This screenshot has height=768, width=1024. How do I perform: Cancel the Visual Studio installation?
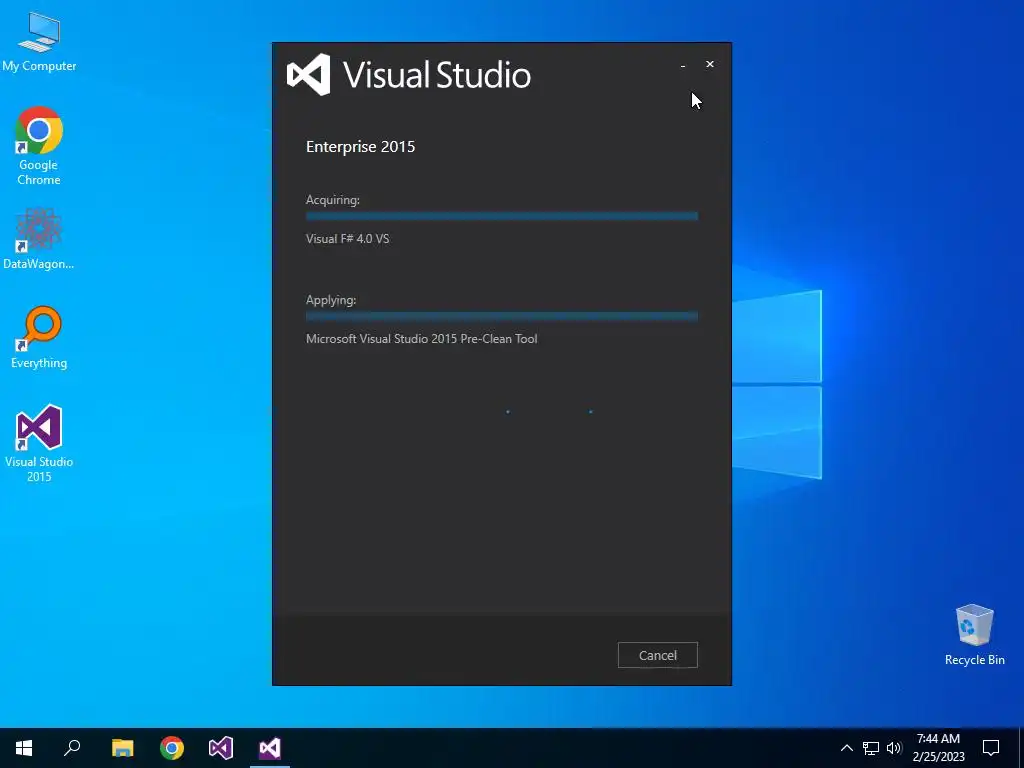[658, 655]
